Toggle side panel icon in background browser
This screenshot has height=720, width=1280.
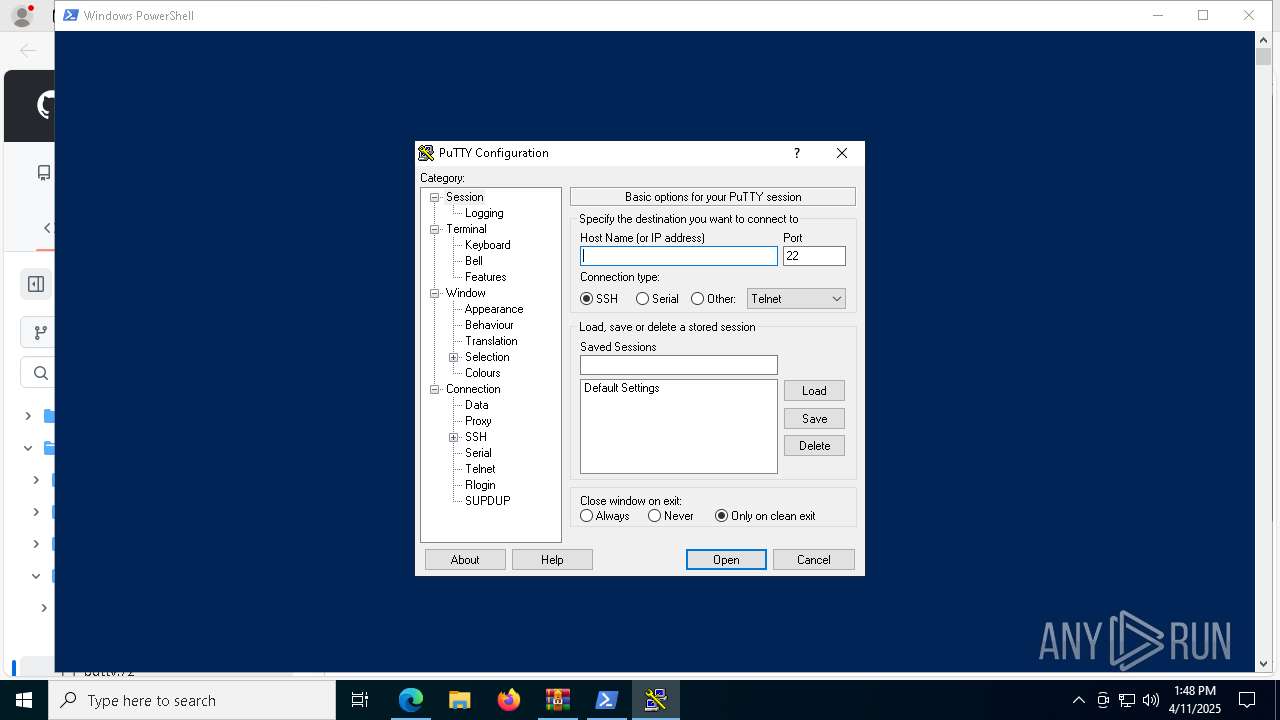tap(36, 284)
